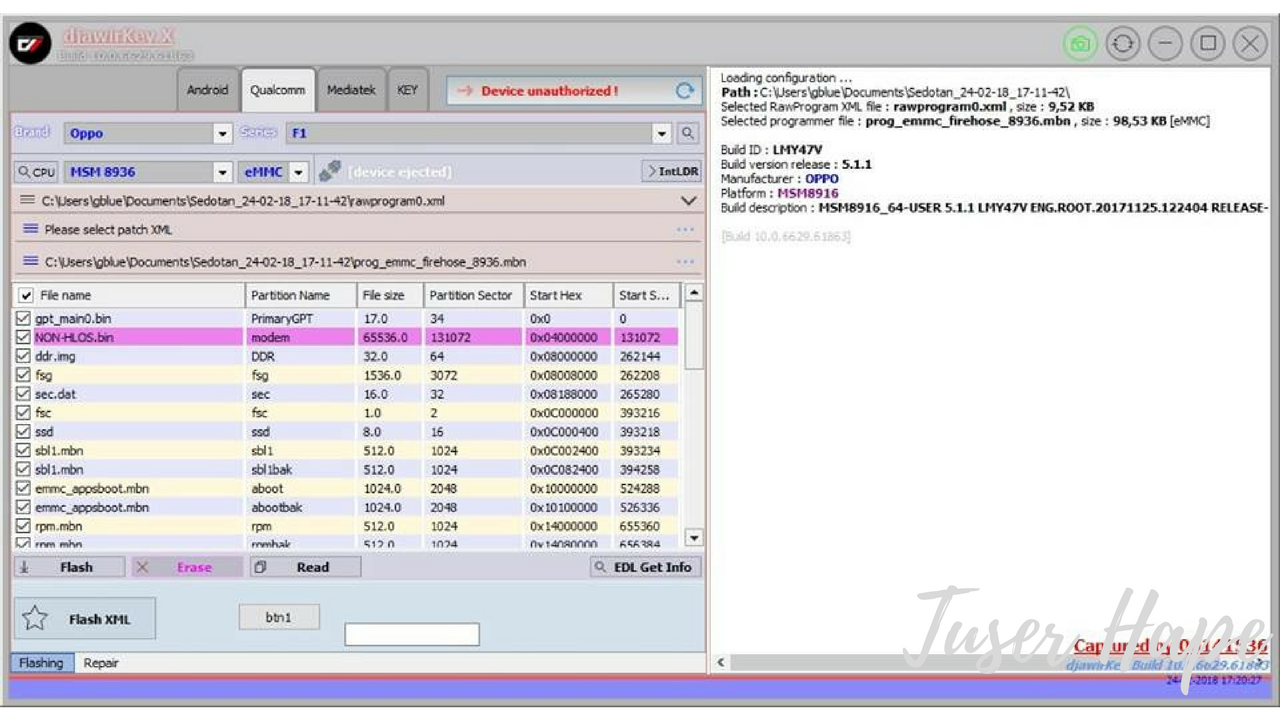The height and width of the screenshot is (720, 1280).
Task: Toggle the select-all checkbox in File name header
Action: 26,296
